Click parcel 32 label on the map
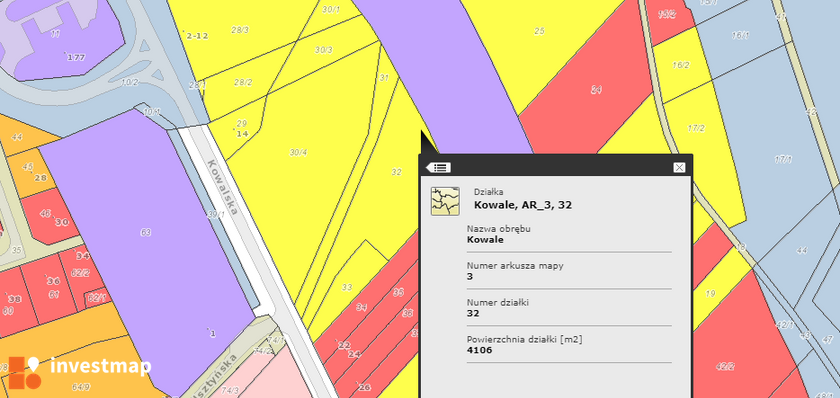The image size is (840, 398). pyautogui.click(x=396, y=172)
